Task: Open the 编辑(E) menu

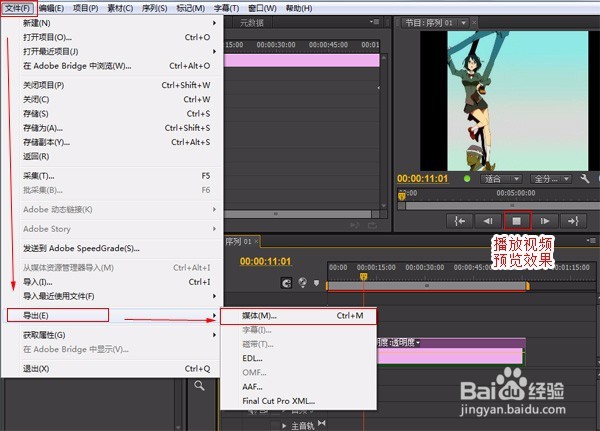Action: click(51, 8)
